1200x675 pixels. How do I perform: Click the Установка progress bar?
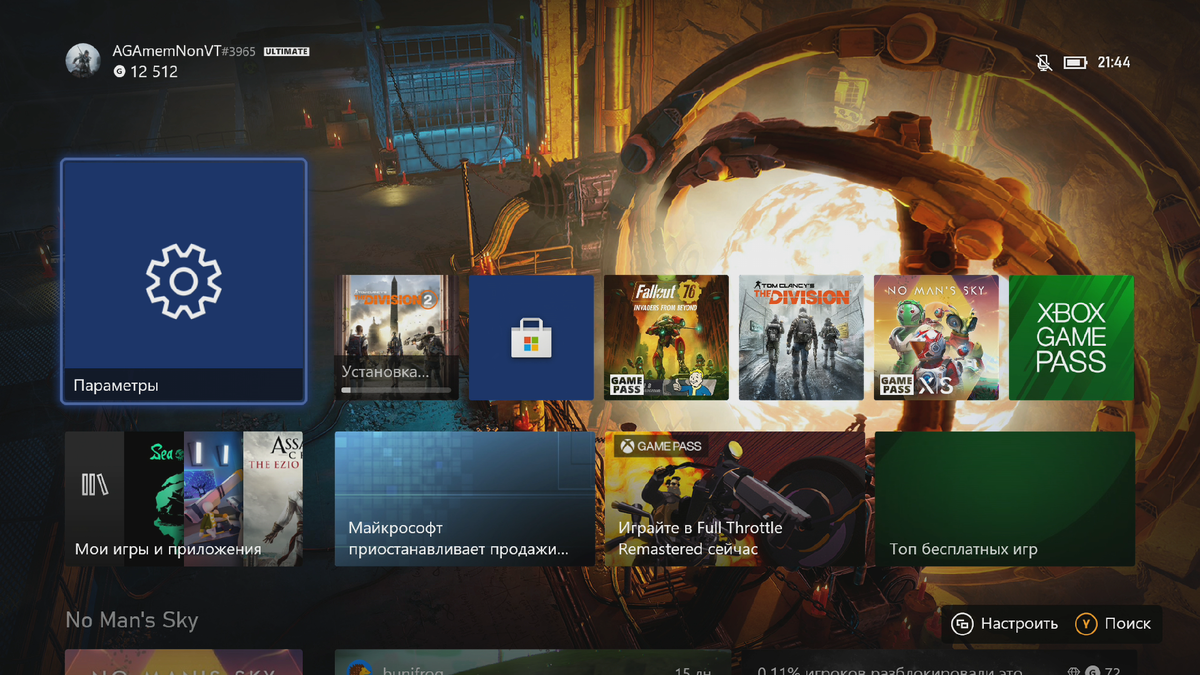click(x=397, y=389)
